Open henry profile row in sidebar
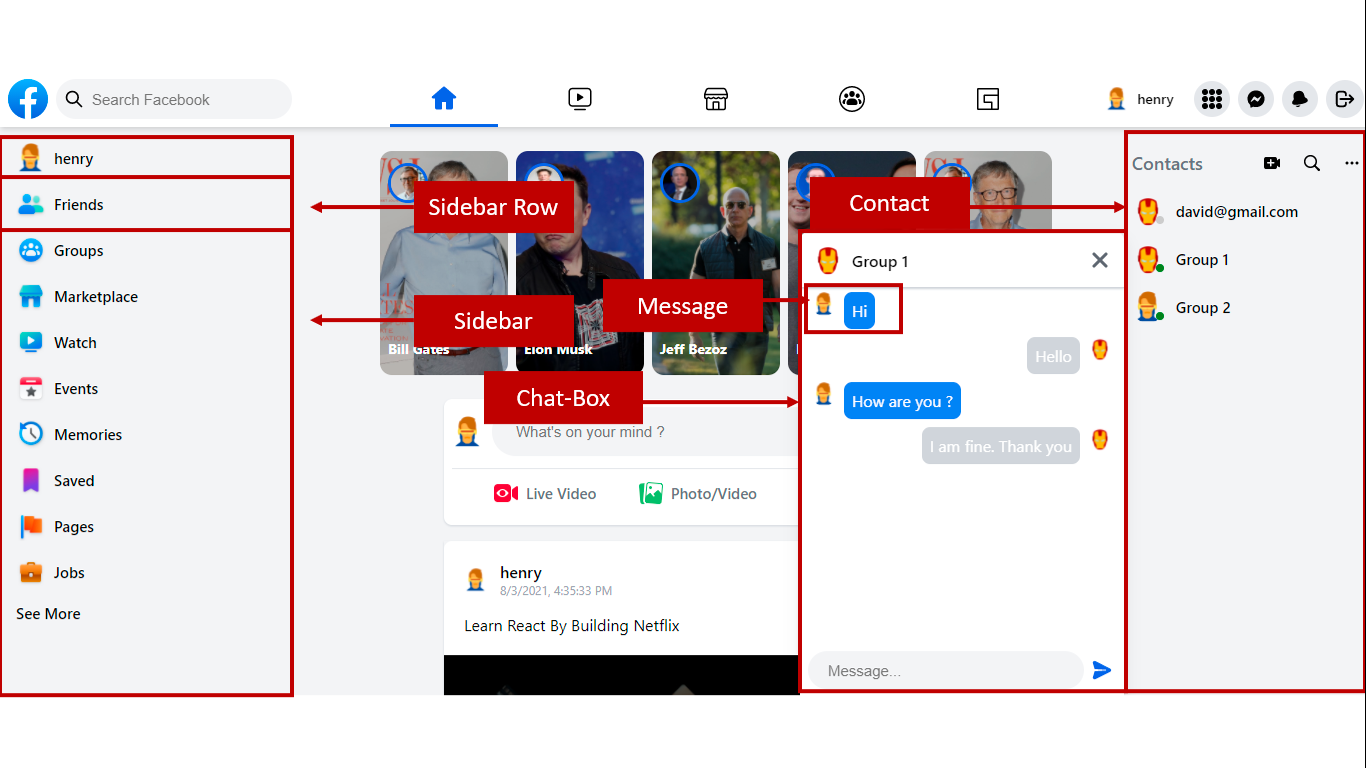1366x768 pixels. point(146,158)
